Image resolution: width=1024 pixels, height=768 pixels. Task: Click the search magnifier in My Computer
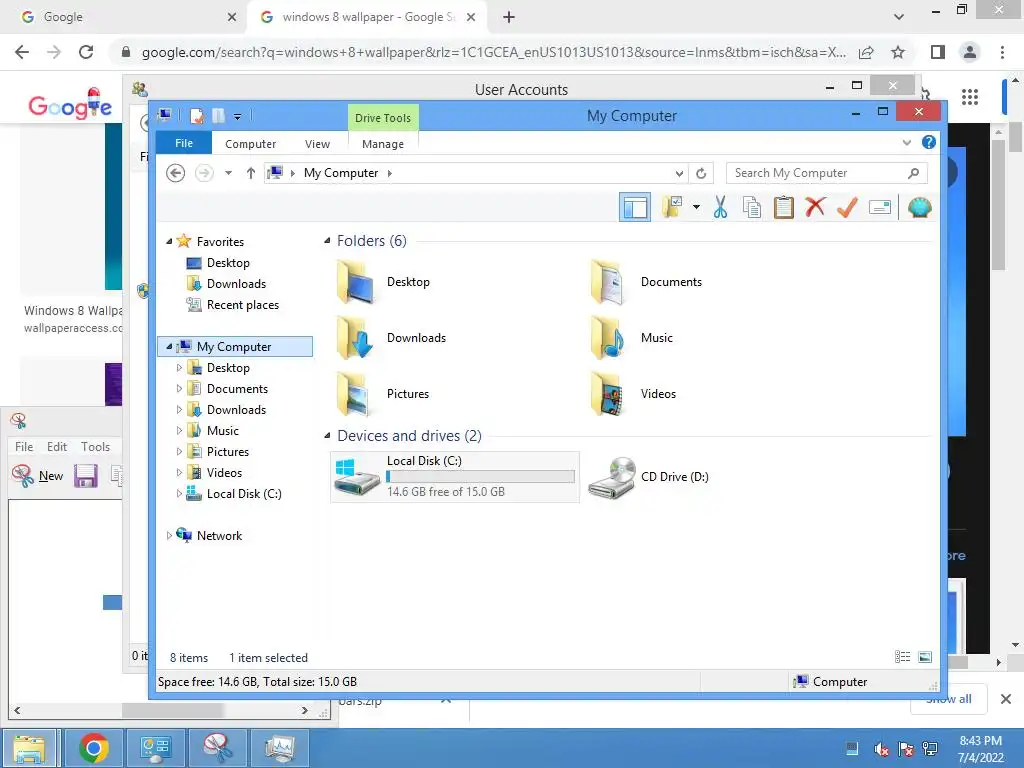coord(913,173)
